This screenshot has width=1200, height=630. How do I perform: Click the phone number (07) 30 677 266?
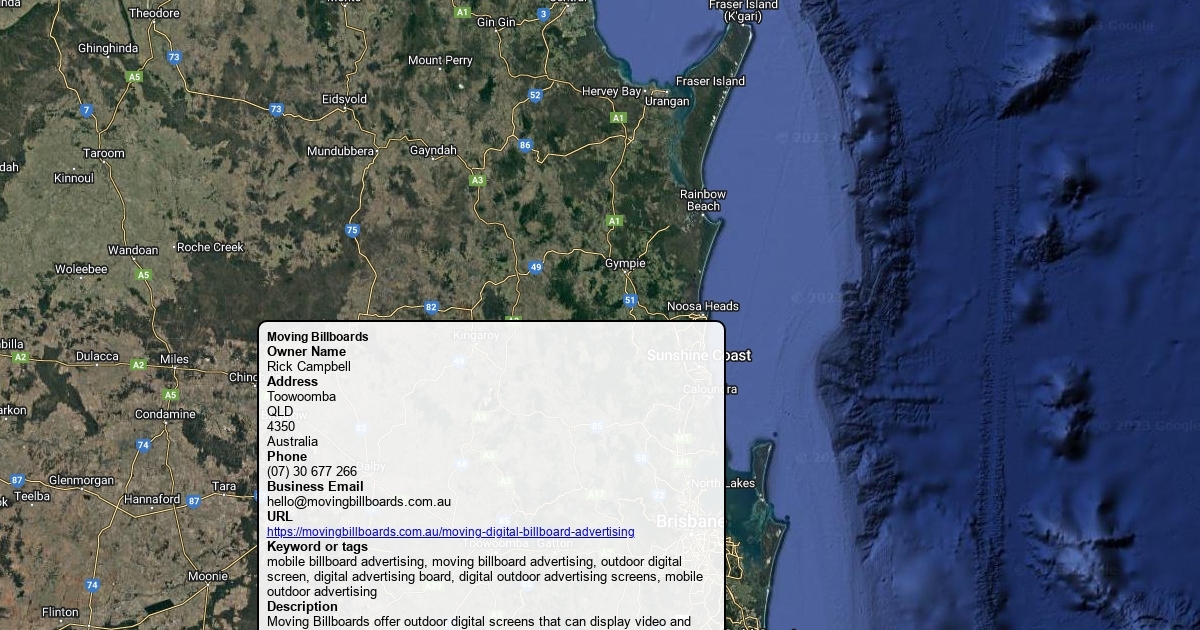pyautogui.click(x=311, y=472)
